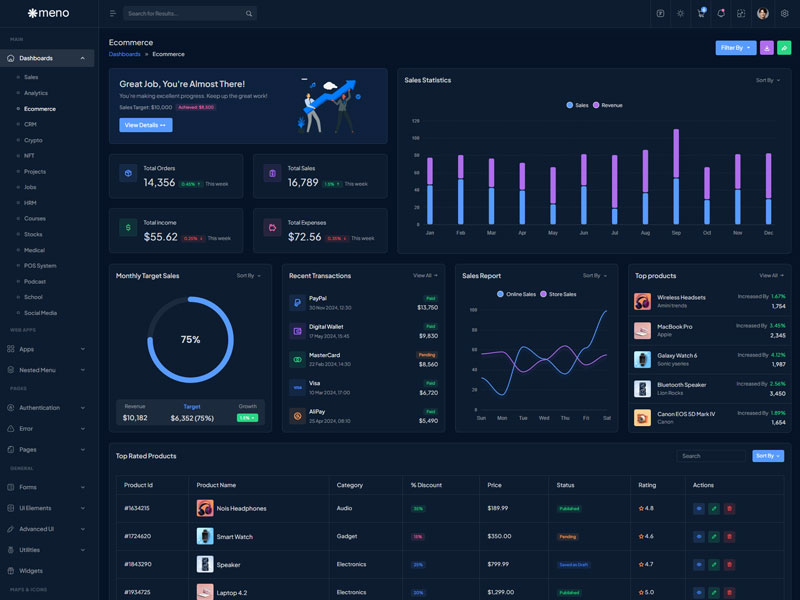
Task: Click the purple download button
Action: 767,48
